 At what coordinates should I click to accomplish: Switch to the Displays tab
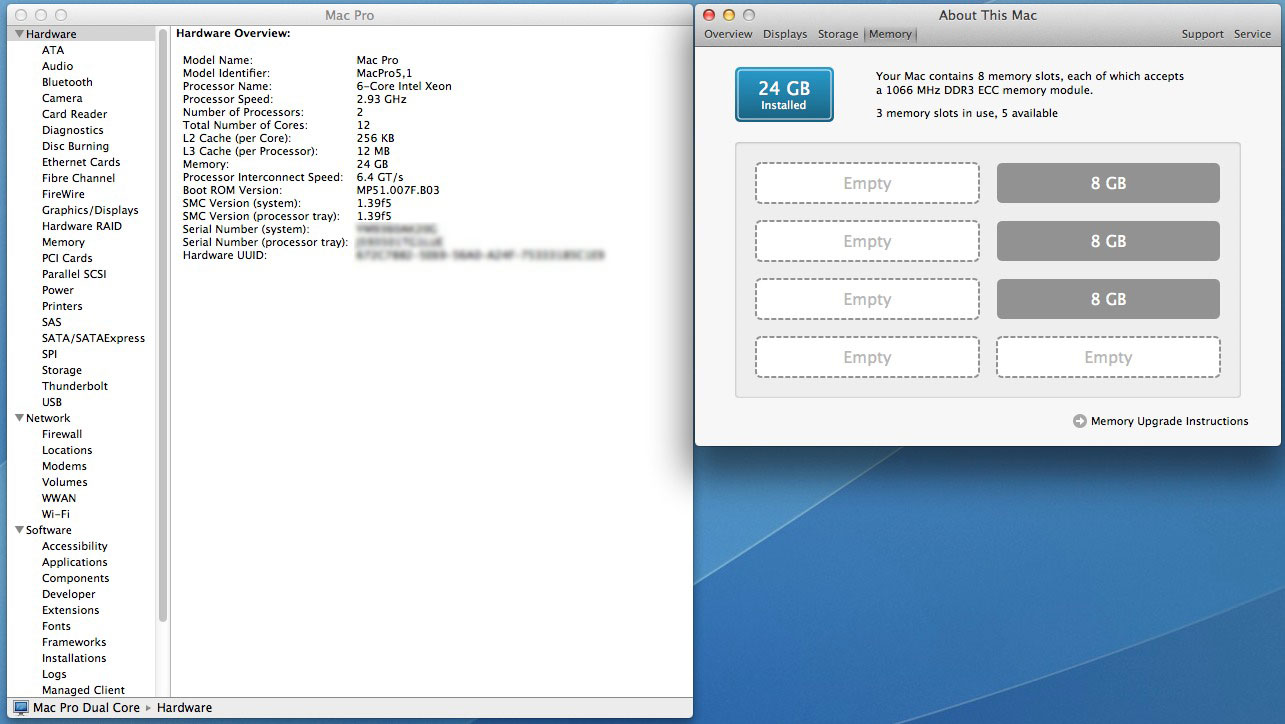pyautogui.click(x=785, y=34)
